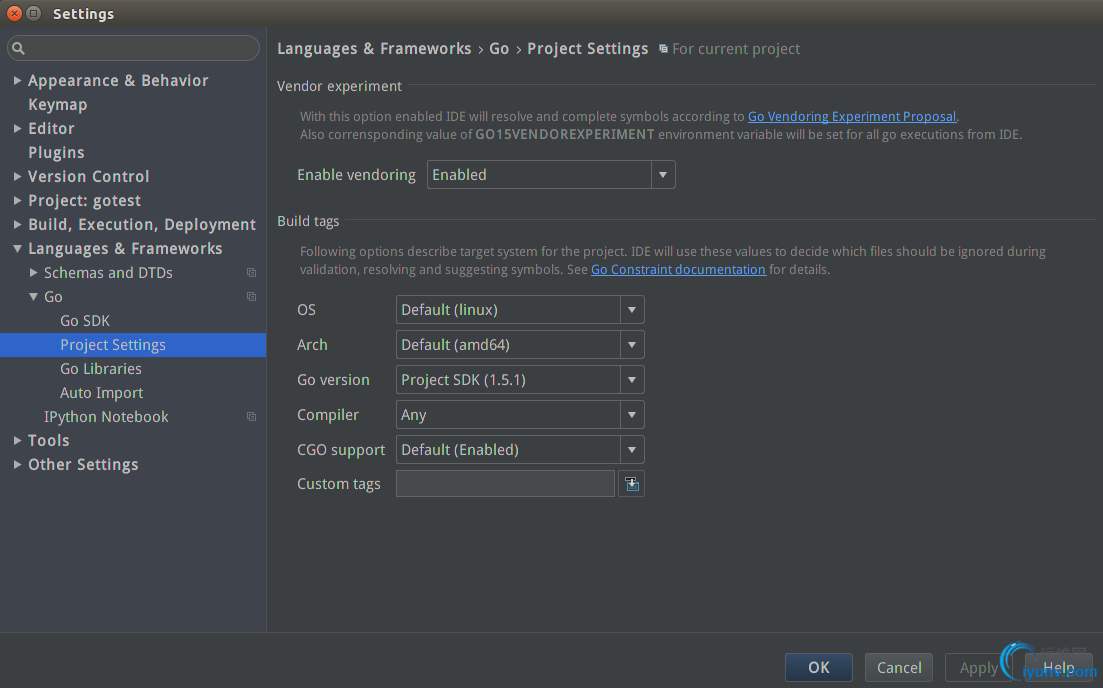1103x688 pixels.
Task: Focus the Custom tags input field
Action: [505, 484]
